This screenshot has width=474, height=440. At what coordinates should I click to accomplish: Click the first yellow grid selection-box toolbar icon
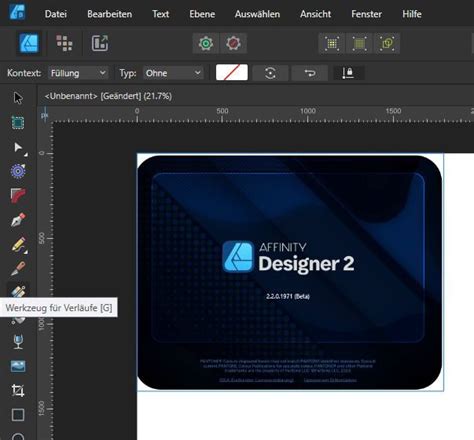[332, 43]
